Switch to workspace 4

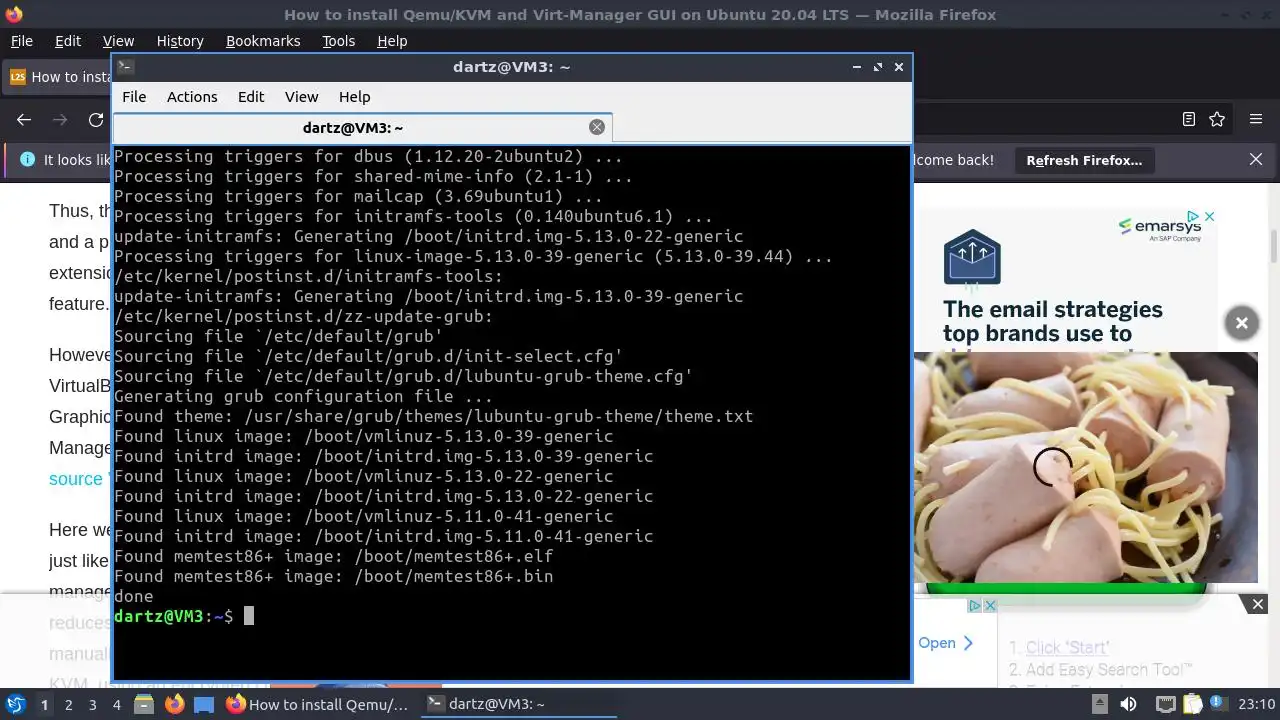pyautogui.click(x=117, y=704)
